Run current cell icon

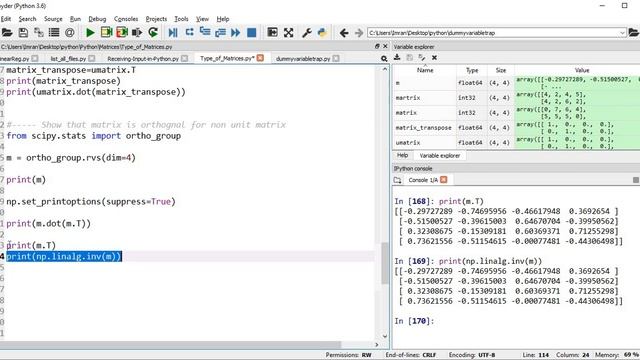(x=106, y=32)
